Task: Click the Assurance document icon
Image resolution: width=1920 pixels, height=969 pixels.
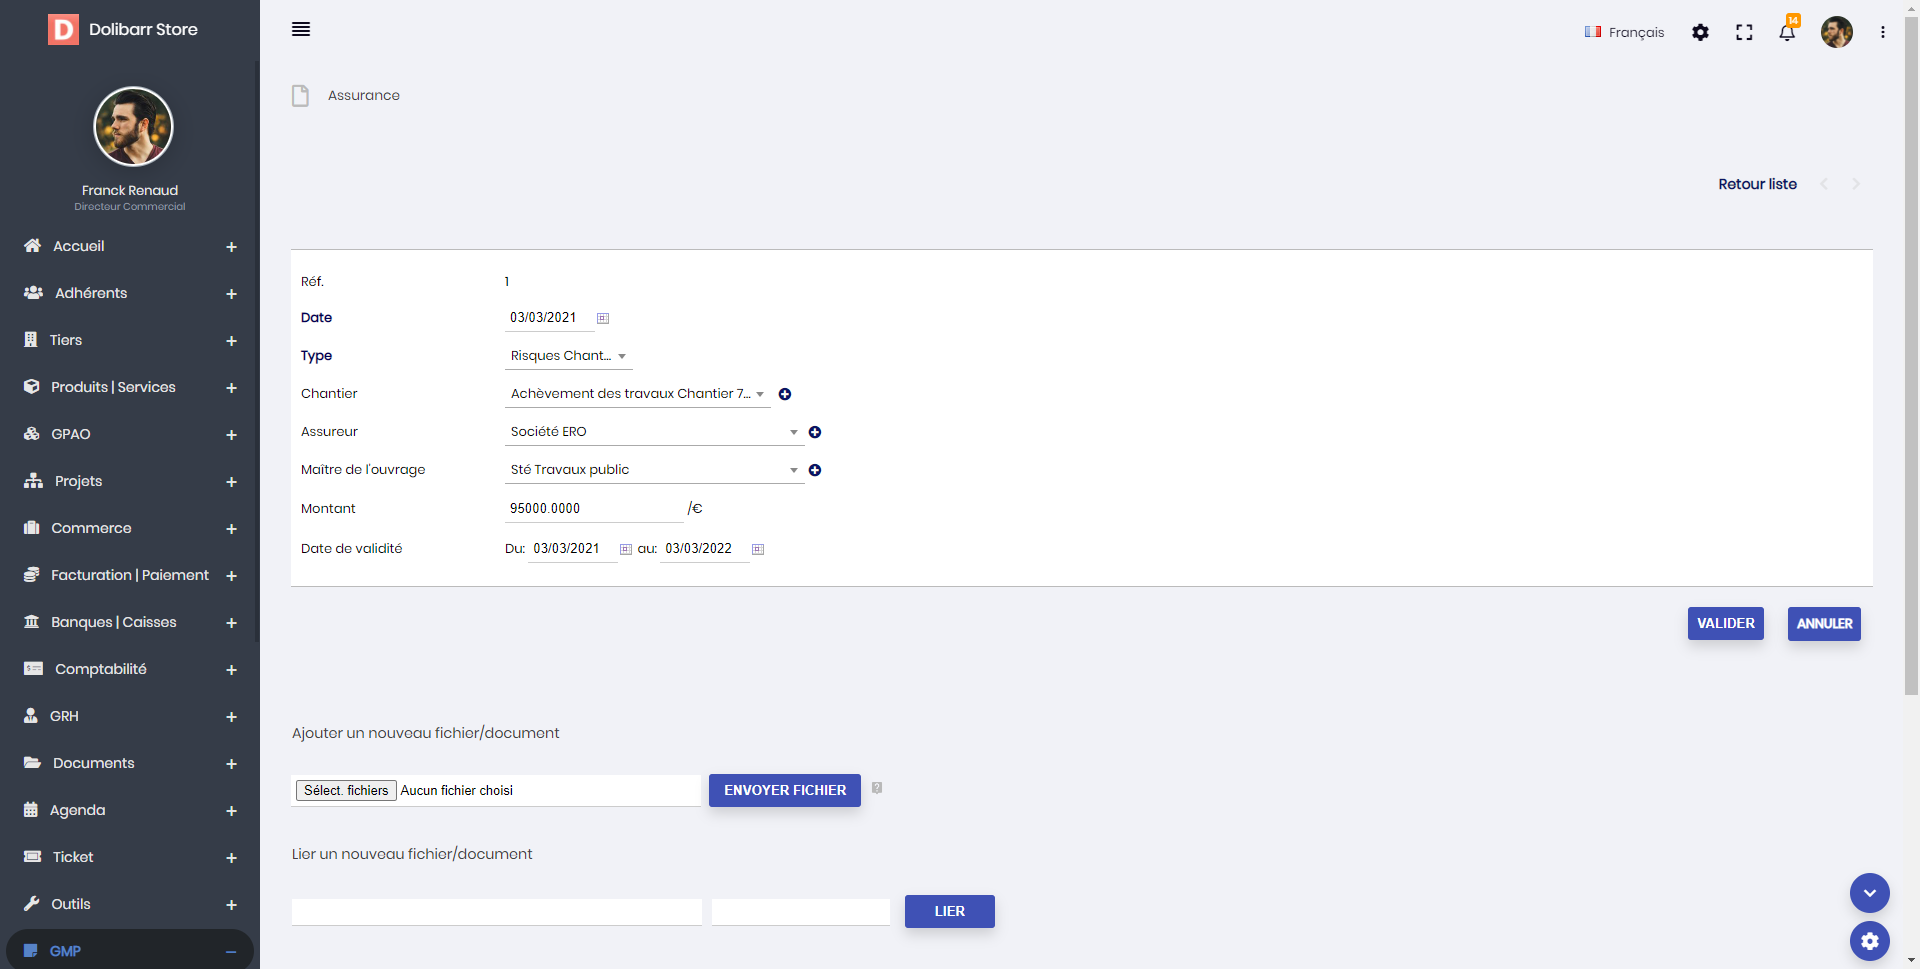Action: click(x=300, y=96)
